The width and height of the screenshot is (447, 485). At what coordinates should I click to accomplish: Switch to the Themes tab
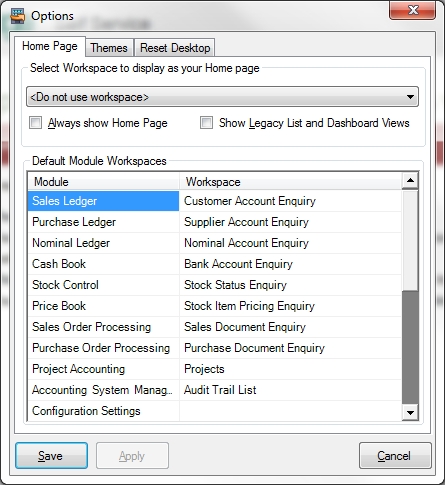pyautogui.click(x=109, y=48)
